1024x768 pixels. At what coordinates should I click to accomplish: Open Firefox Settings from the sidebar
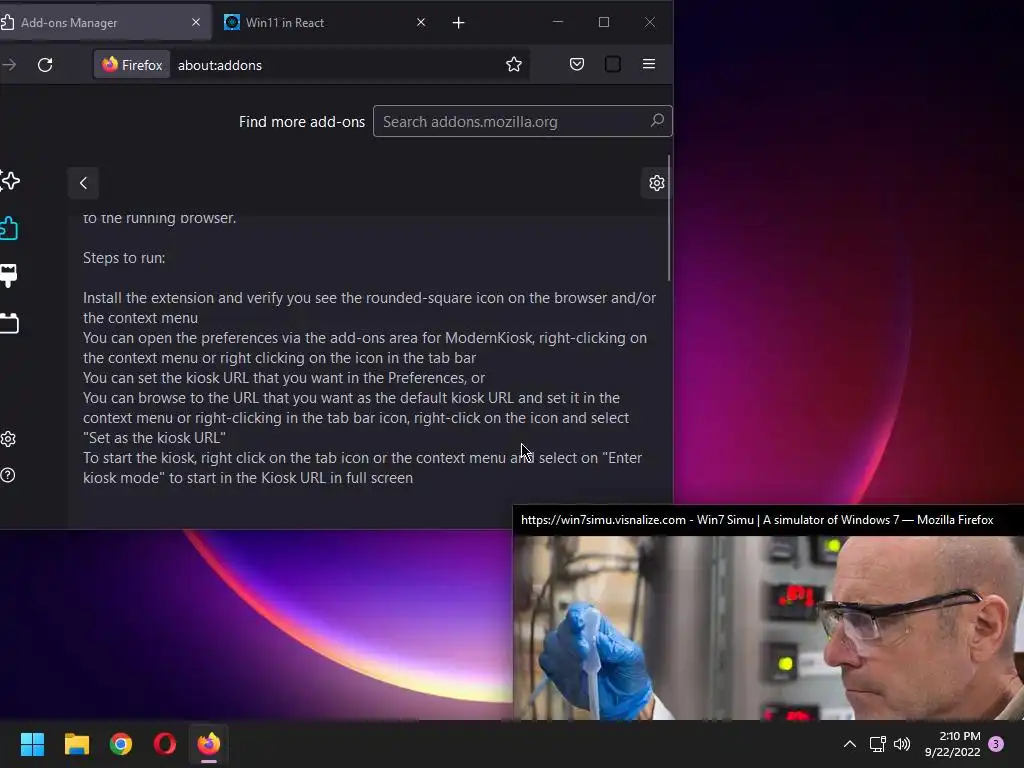pos(8,439)
